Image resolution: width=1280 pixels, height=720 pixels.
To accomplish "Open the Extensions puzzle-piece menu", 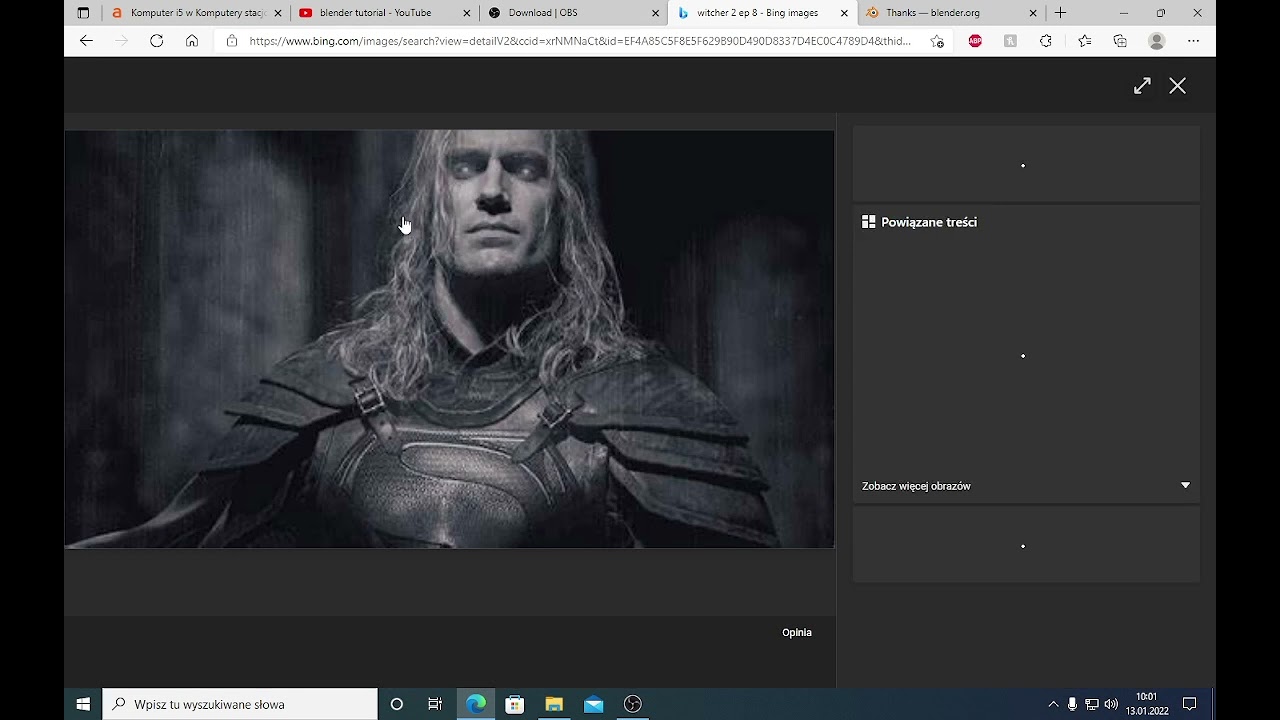I will click(x=1046, y=41).
